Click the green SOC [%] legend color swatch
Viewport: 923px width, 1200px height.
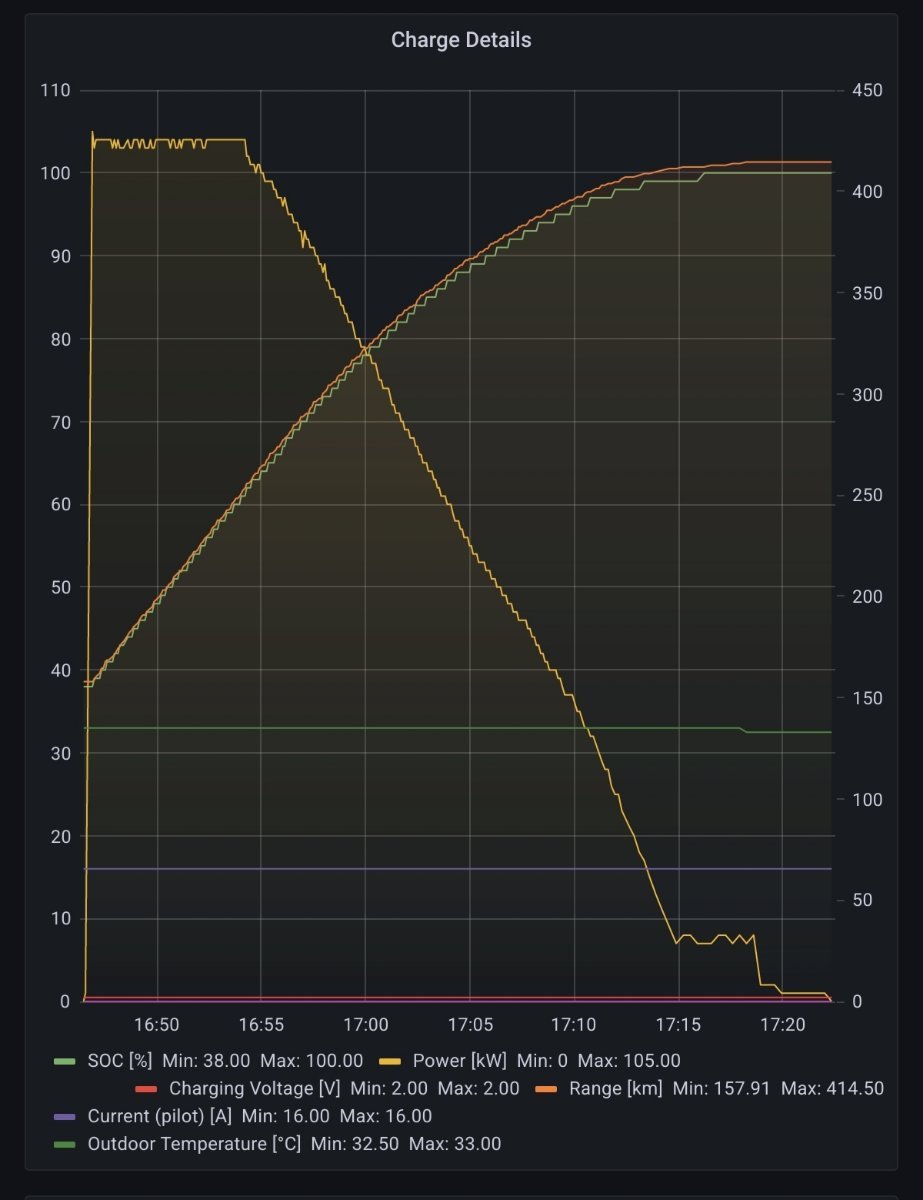click(x=64, y=1061)
